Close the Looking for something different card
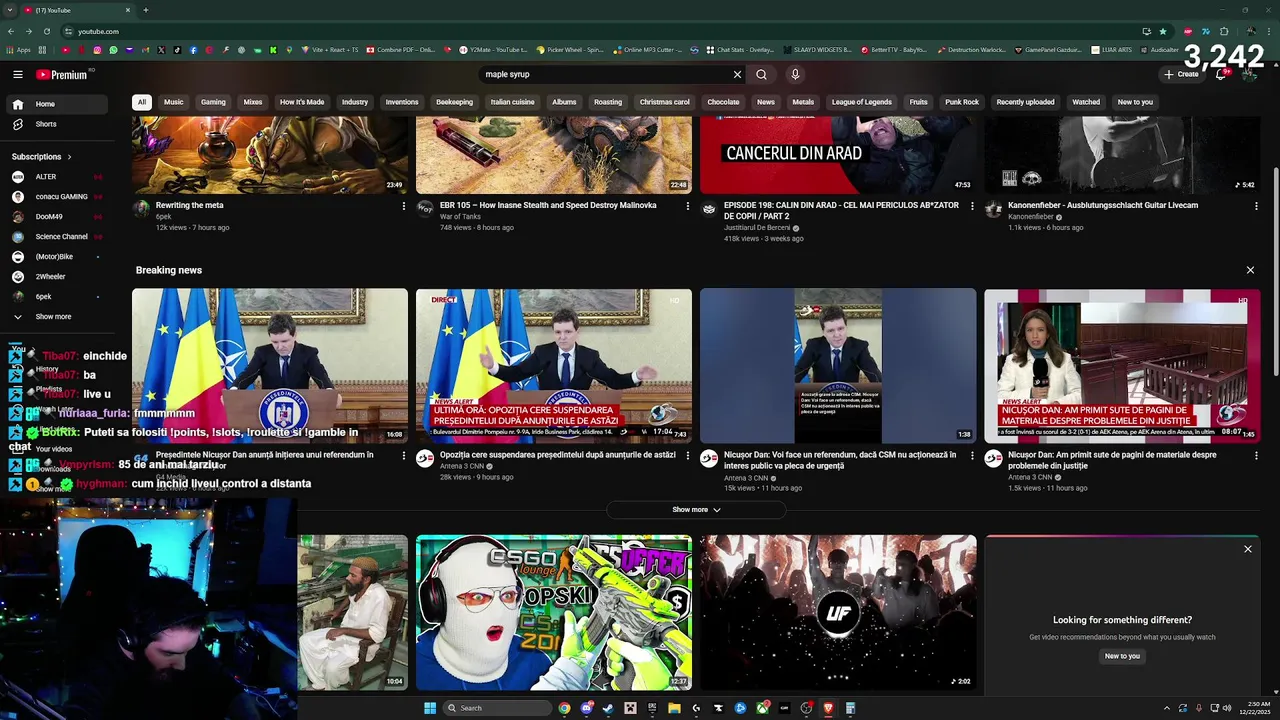The width and height of the screenshot is (1280, 720). [x=1248, y=549]
